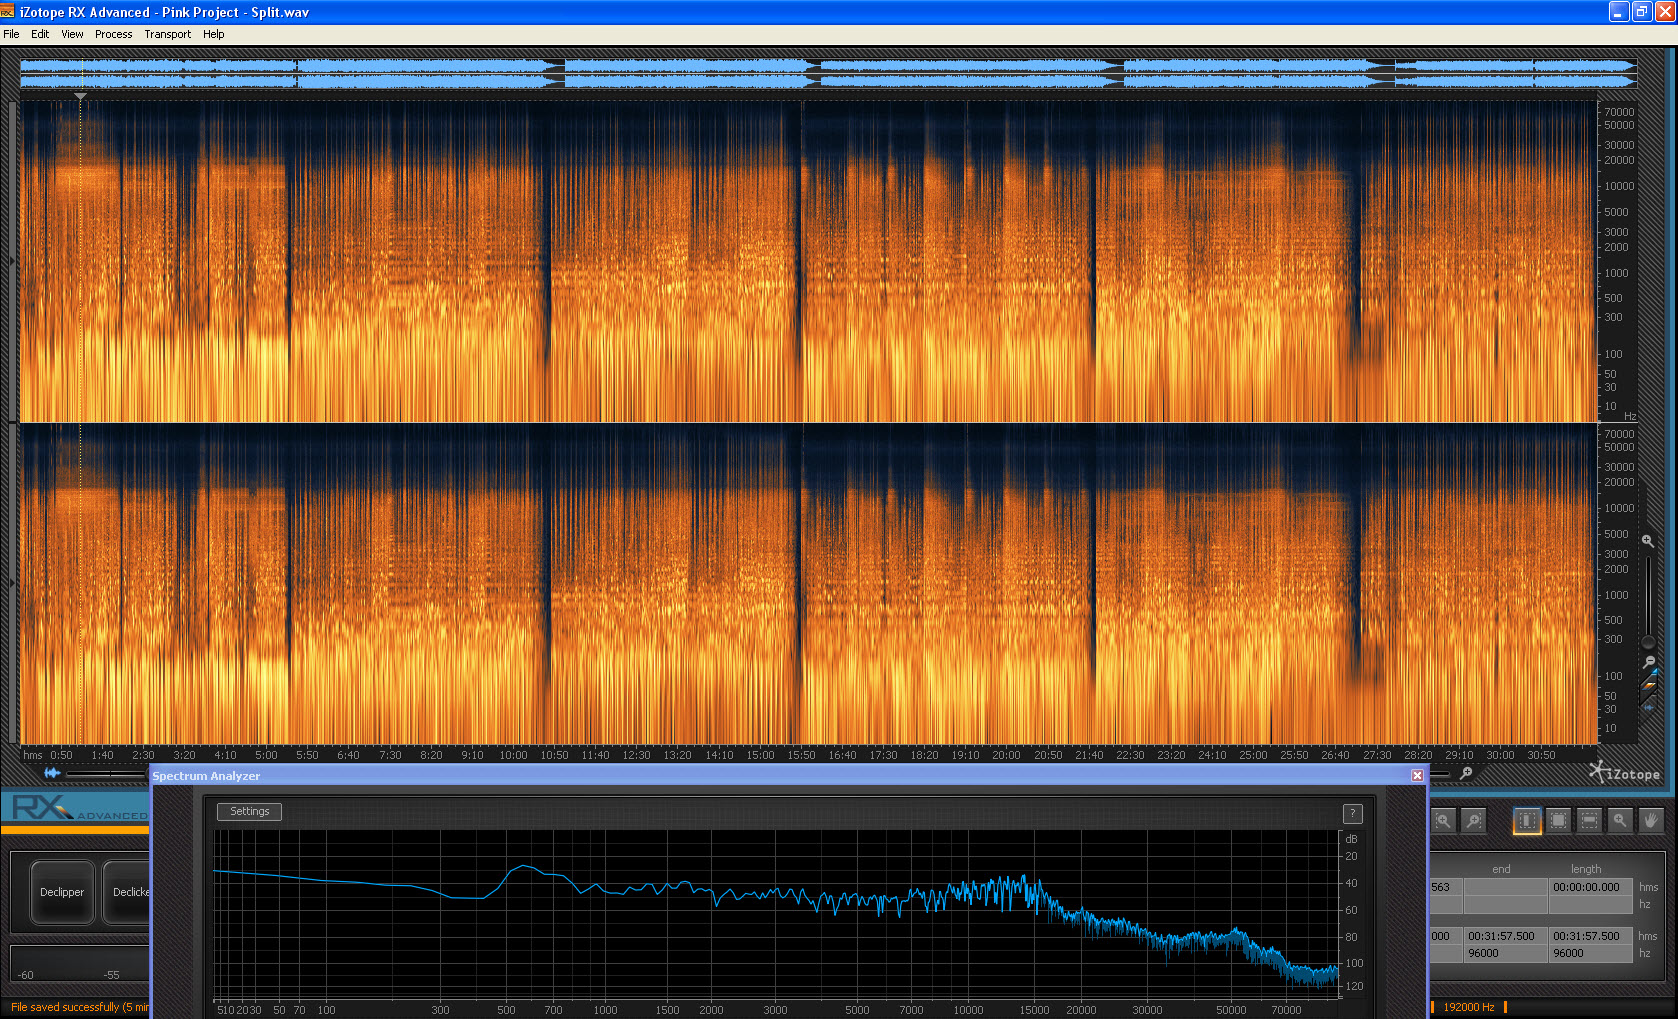
Task: Click horizontal zoom in magnifier below timeline
Action: tap(1466, 773)
